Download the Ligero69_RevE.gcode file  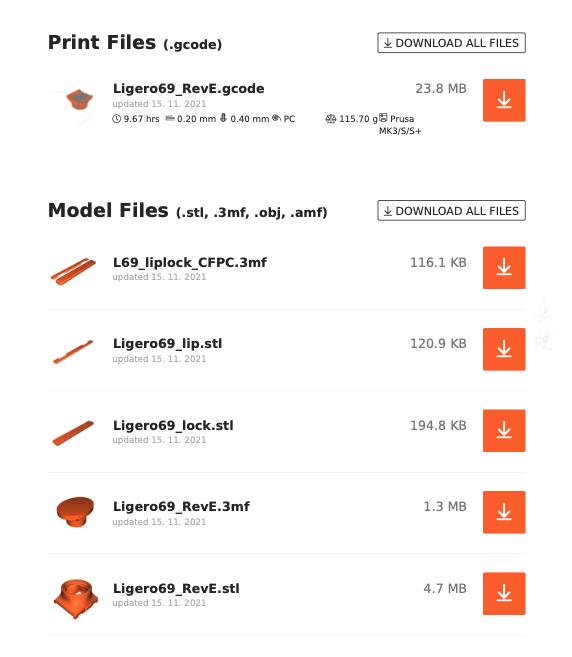(x=504, y=100)
